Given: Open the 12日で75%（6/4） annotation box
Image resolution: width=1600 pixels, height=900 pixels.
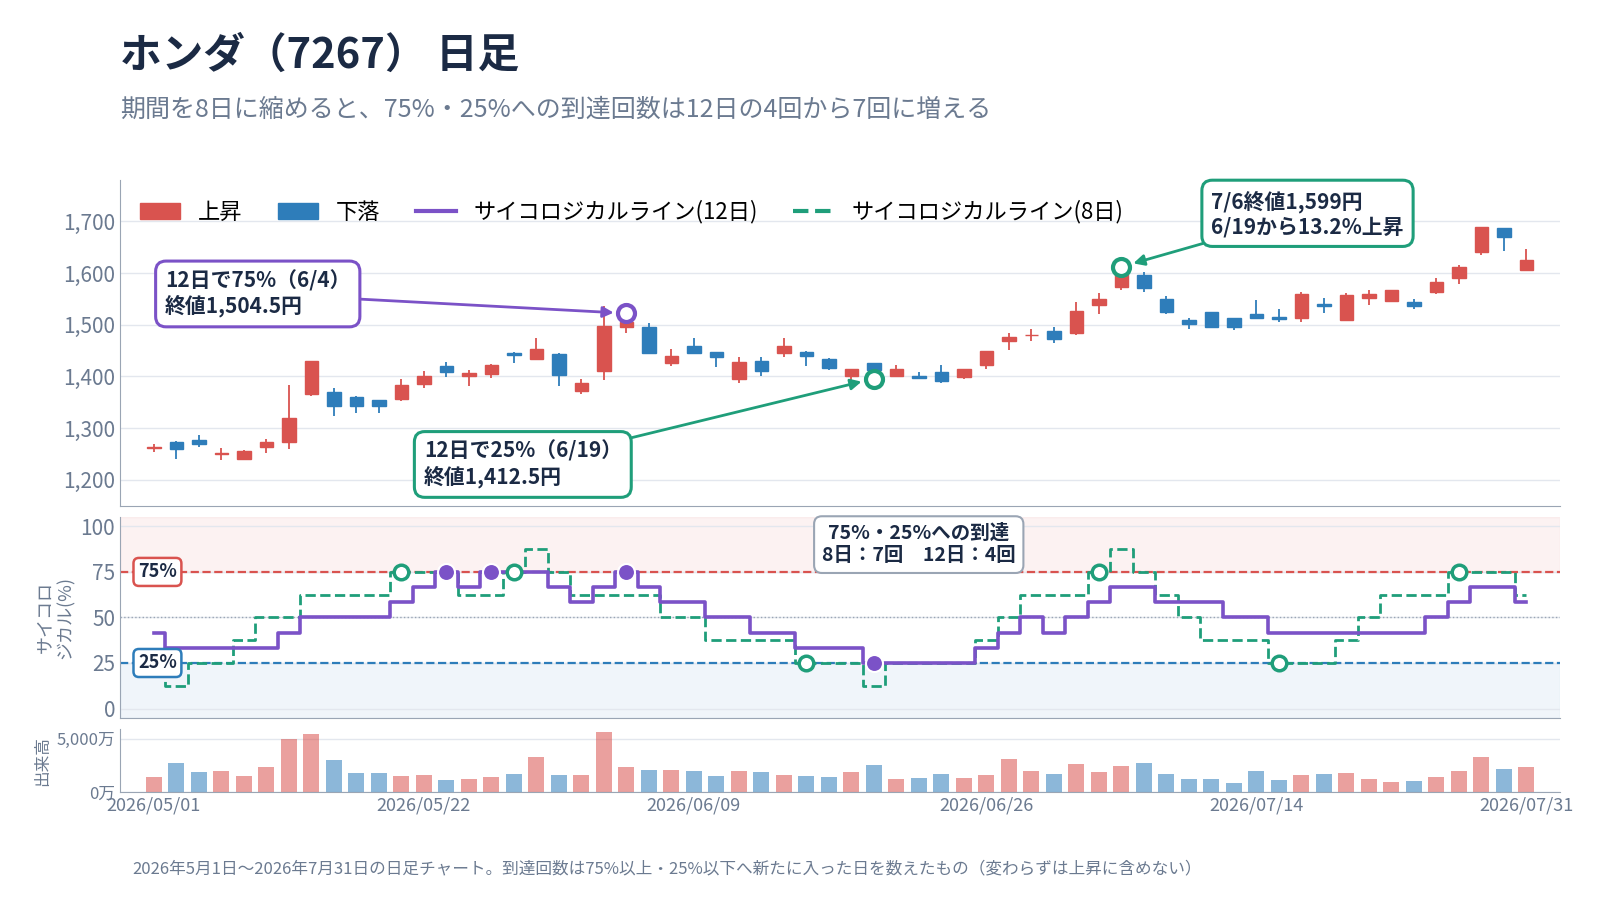Looking at the screenshot, I should [257, 293].
